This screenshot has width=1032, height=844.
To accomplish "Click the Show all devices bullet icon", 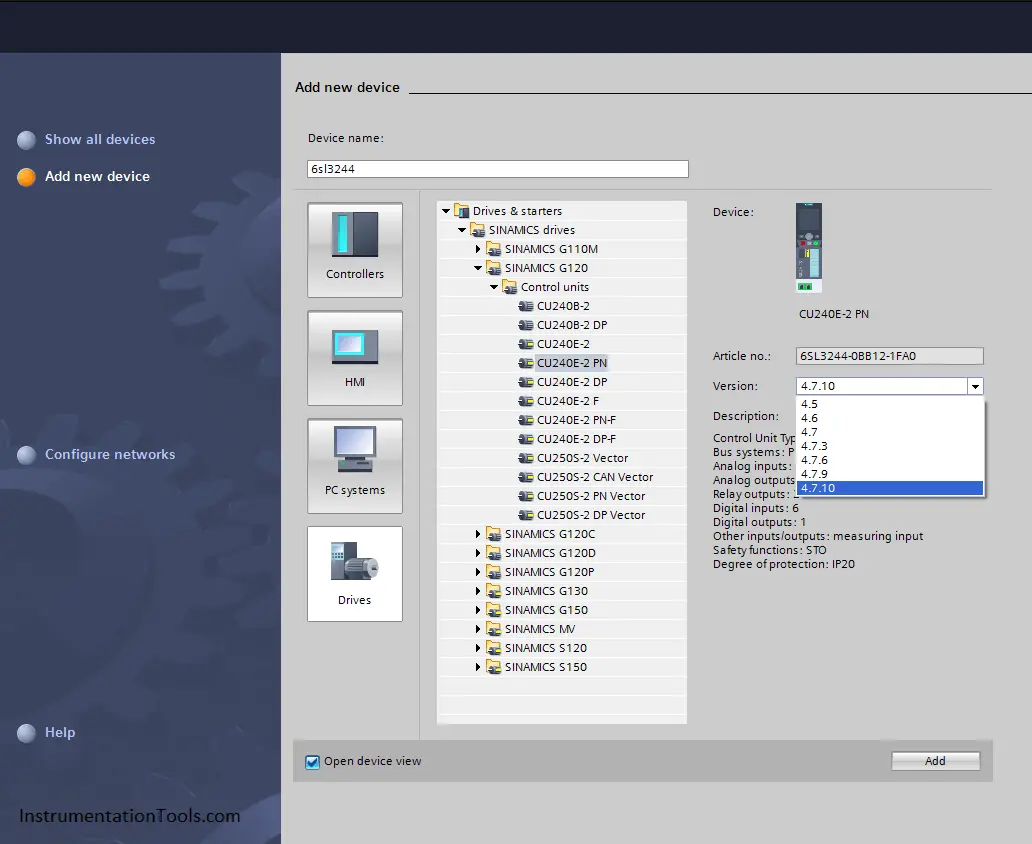I will (x=26, y=140).
